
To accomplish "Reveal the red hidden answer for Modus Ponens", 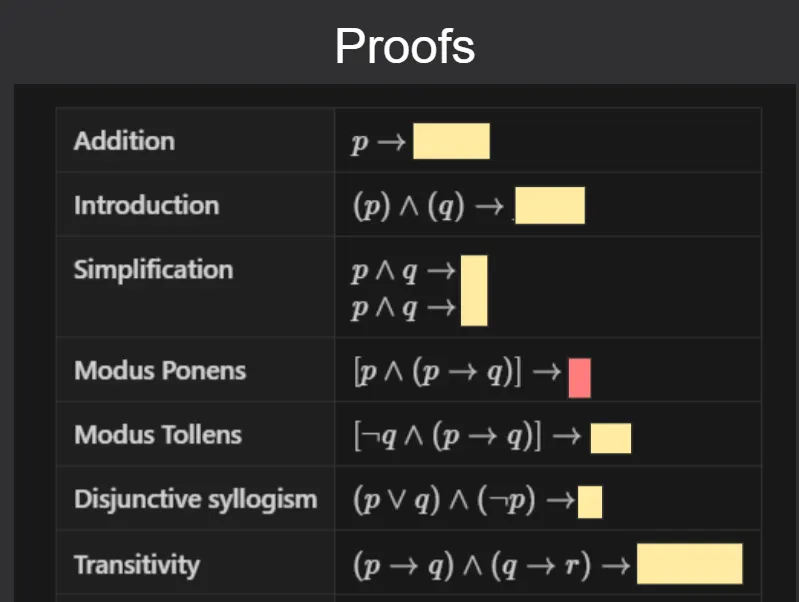I will [579, 378].
